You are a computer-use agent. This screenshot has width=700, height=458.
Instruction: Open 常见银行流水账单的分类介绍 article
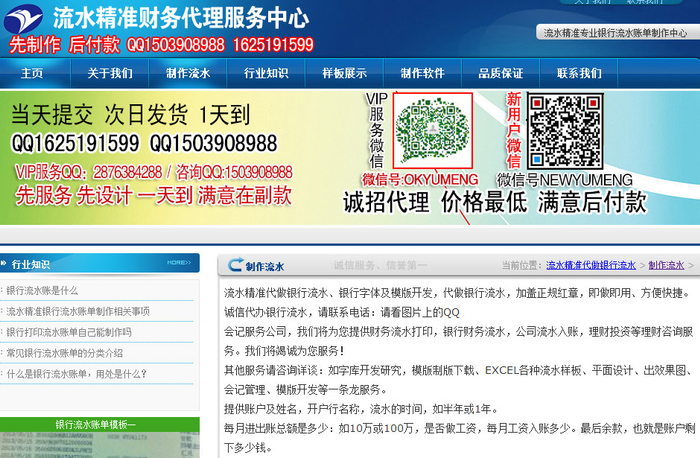click(64, 353)
